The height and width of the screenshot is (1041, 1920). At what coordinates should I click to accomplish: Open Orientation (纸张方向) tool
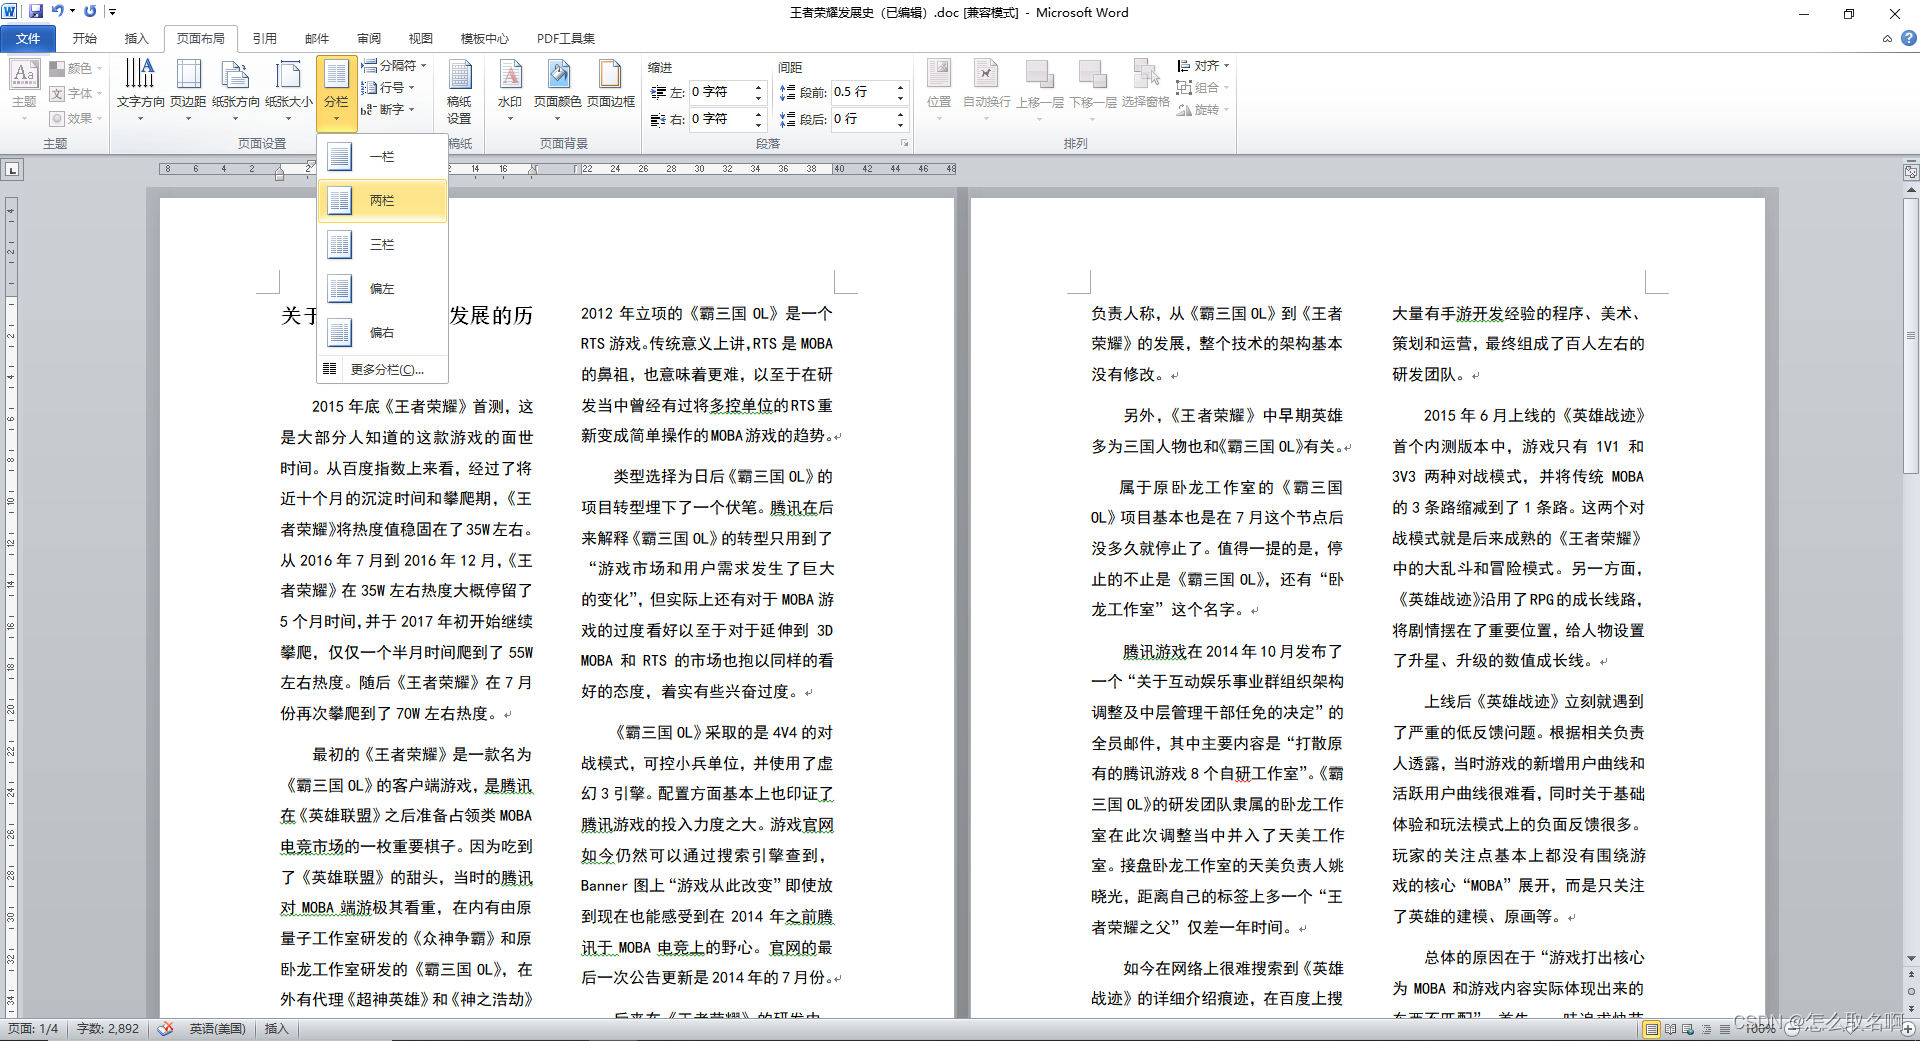236,89
